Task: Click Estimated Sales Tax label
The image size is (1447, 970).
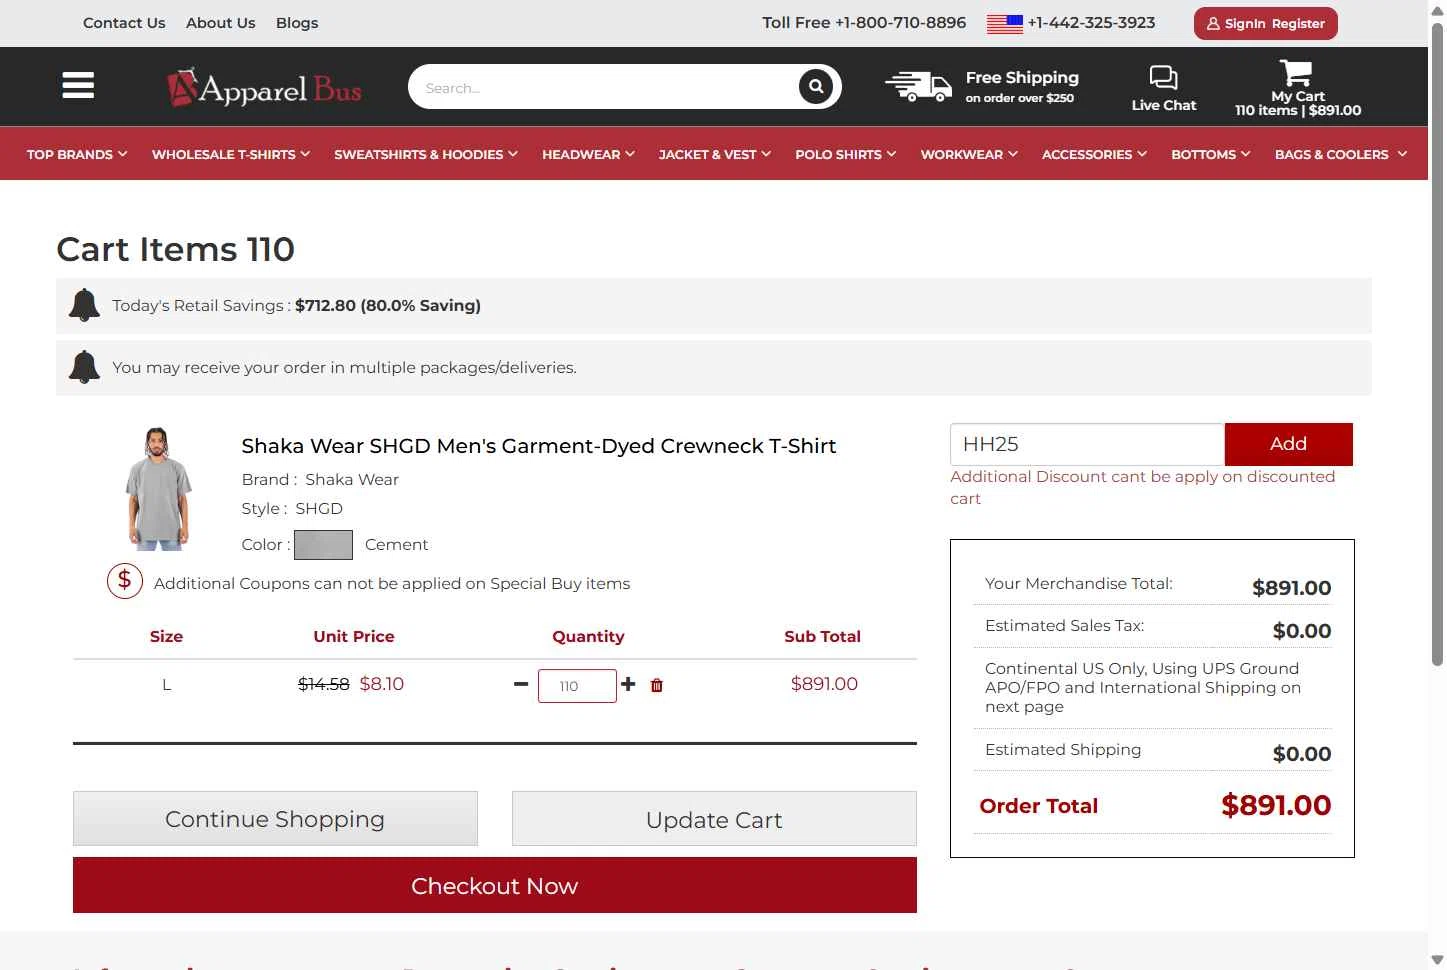Action: point(1064,626)
